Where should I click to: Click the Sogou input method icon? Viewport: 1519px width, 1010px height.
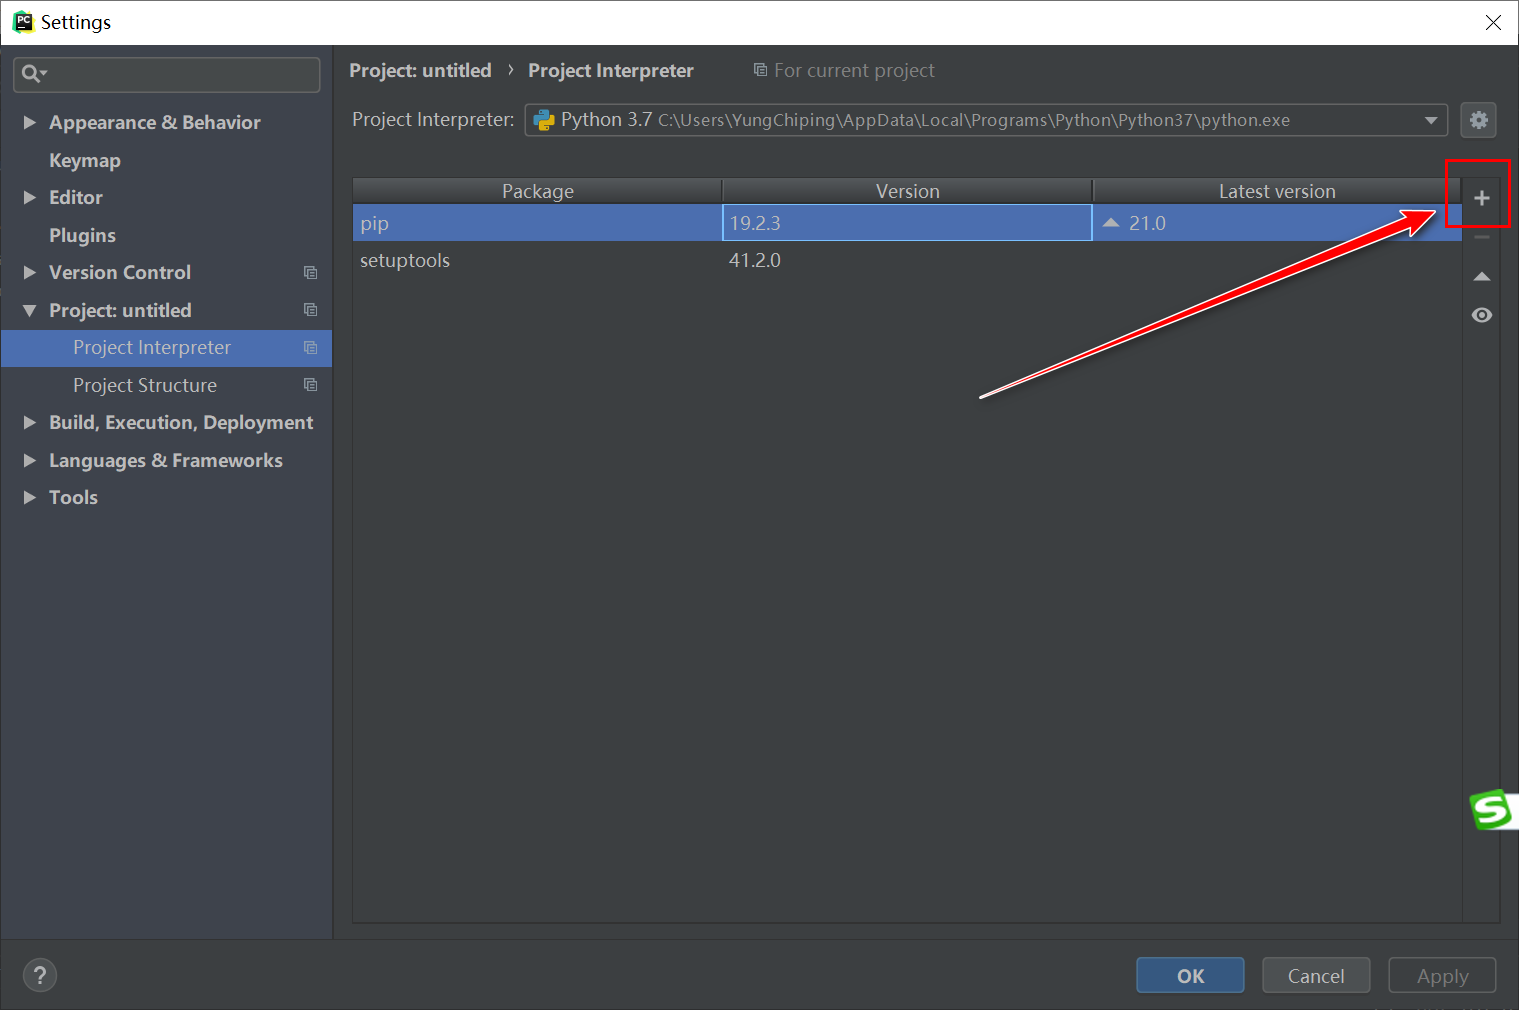1492,809
